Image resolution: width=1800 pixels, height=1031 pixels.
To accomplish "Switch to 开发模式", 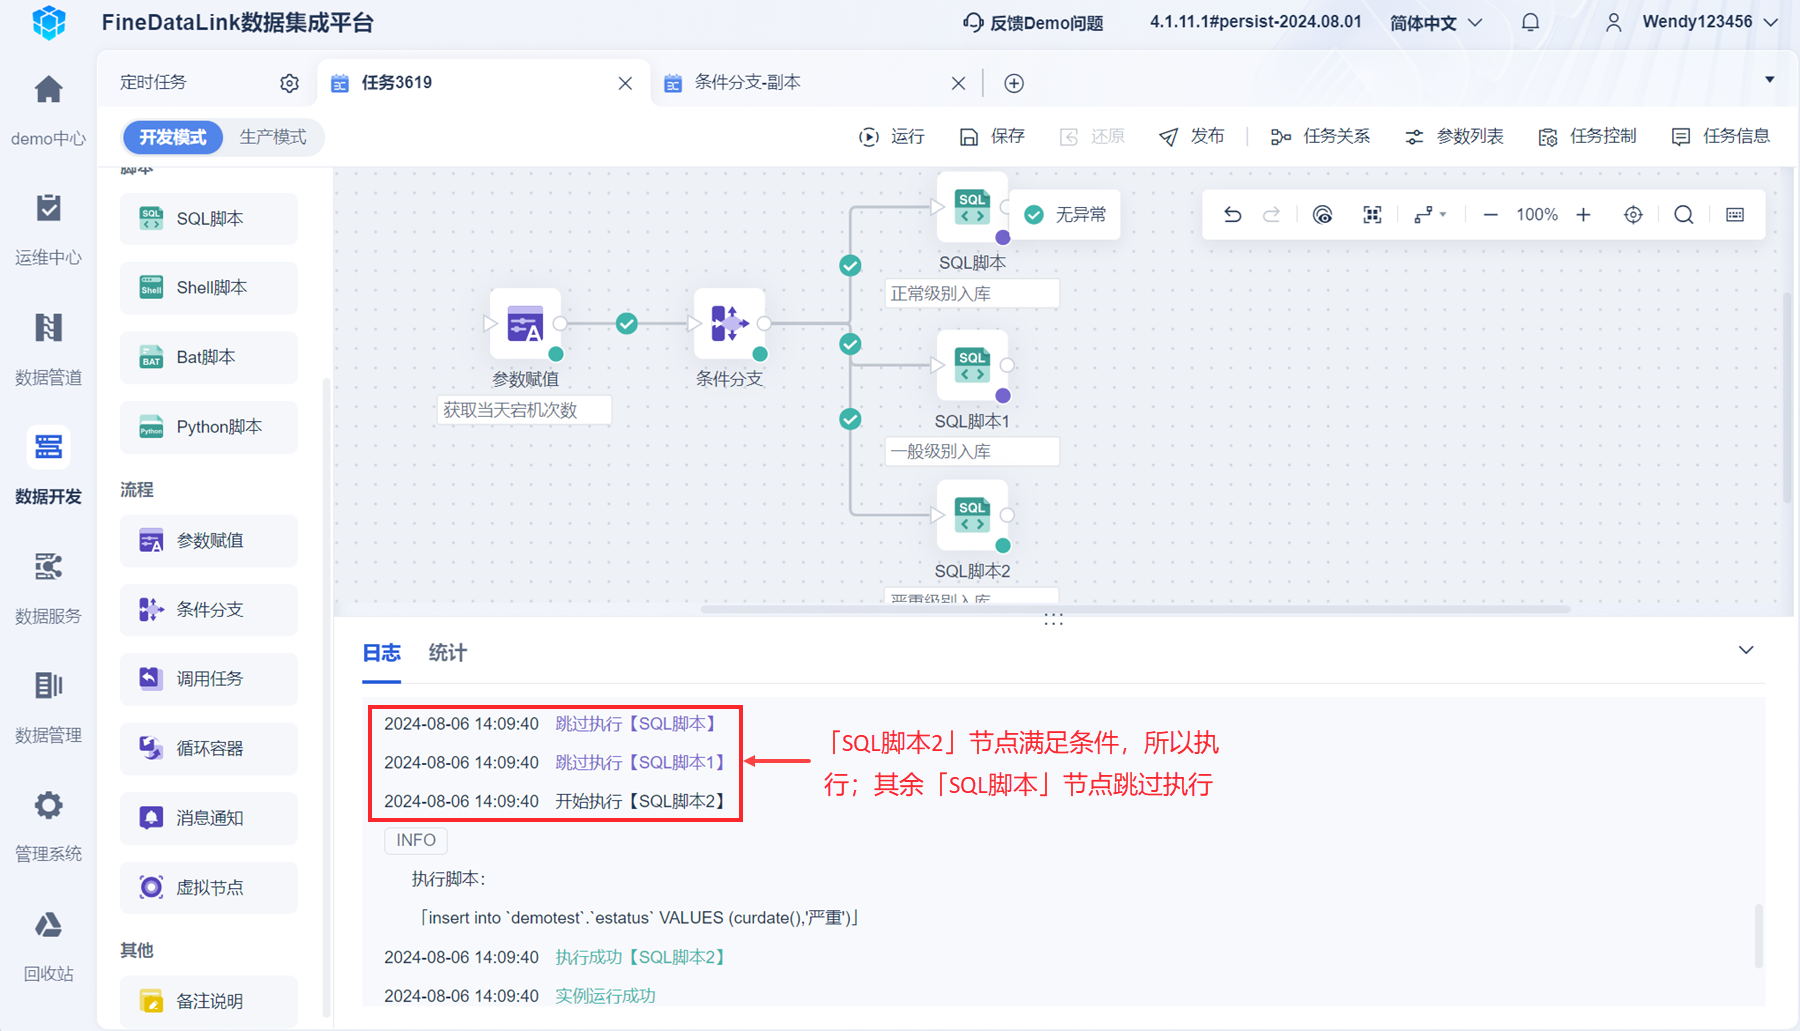I will click(x=173, y=137).
